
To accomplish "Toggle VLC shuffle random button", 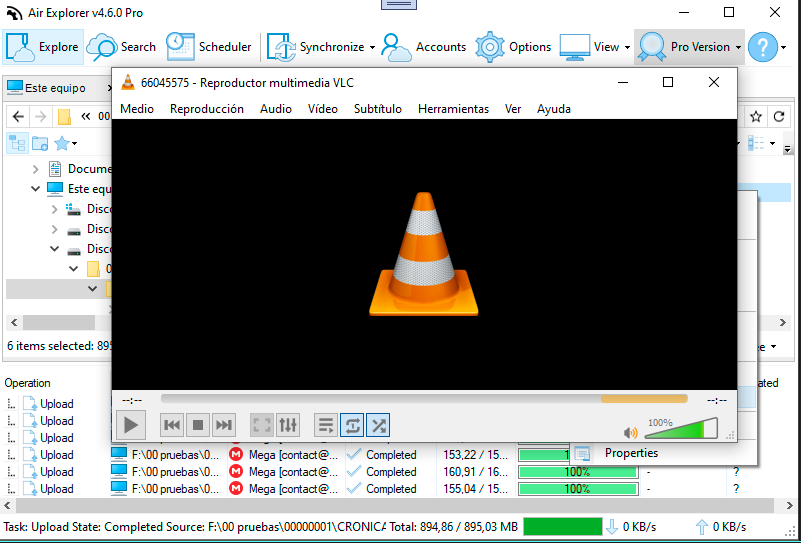I will click(x=378, y=425).
